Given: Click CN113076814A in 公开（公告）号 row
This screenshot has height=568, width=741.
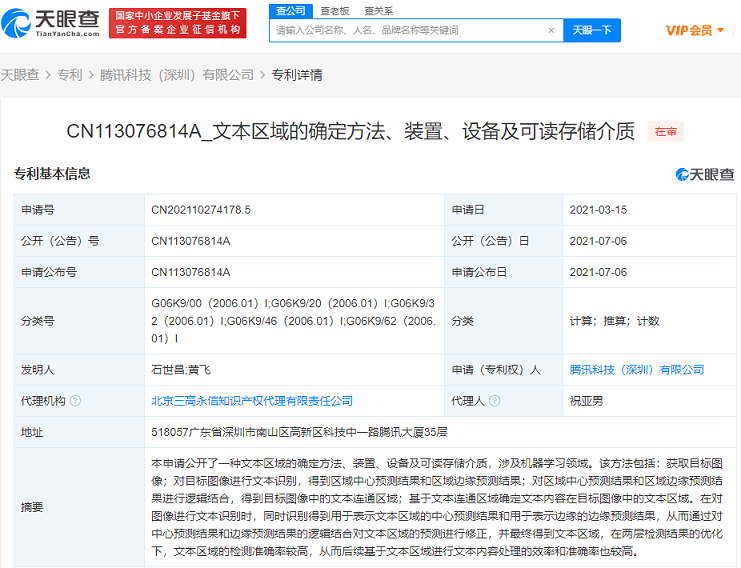Looking at the screenshot, I should point(190,241).
